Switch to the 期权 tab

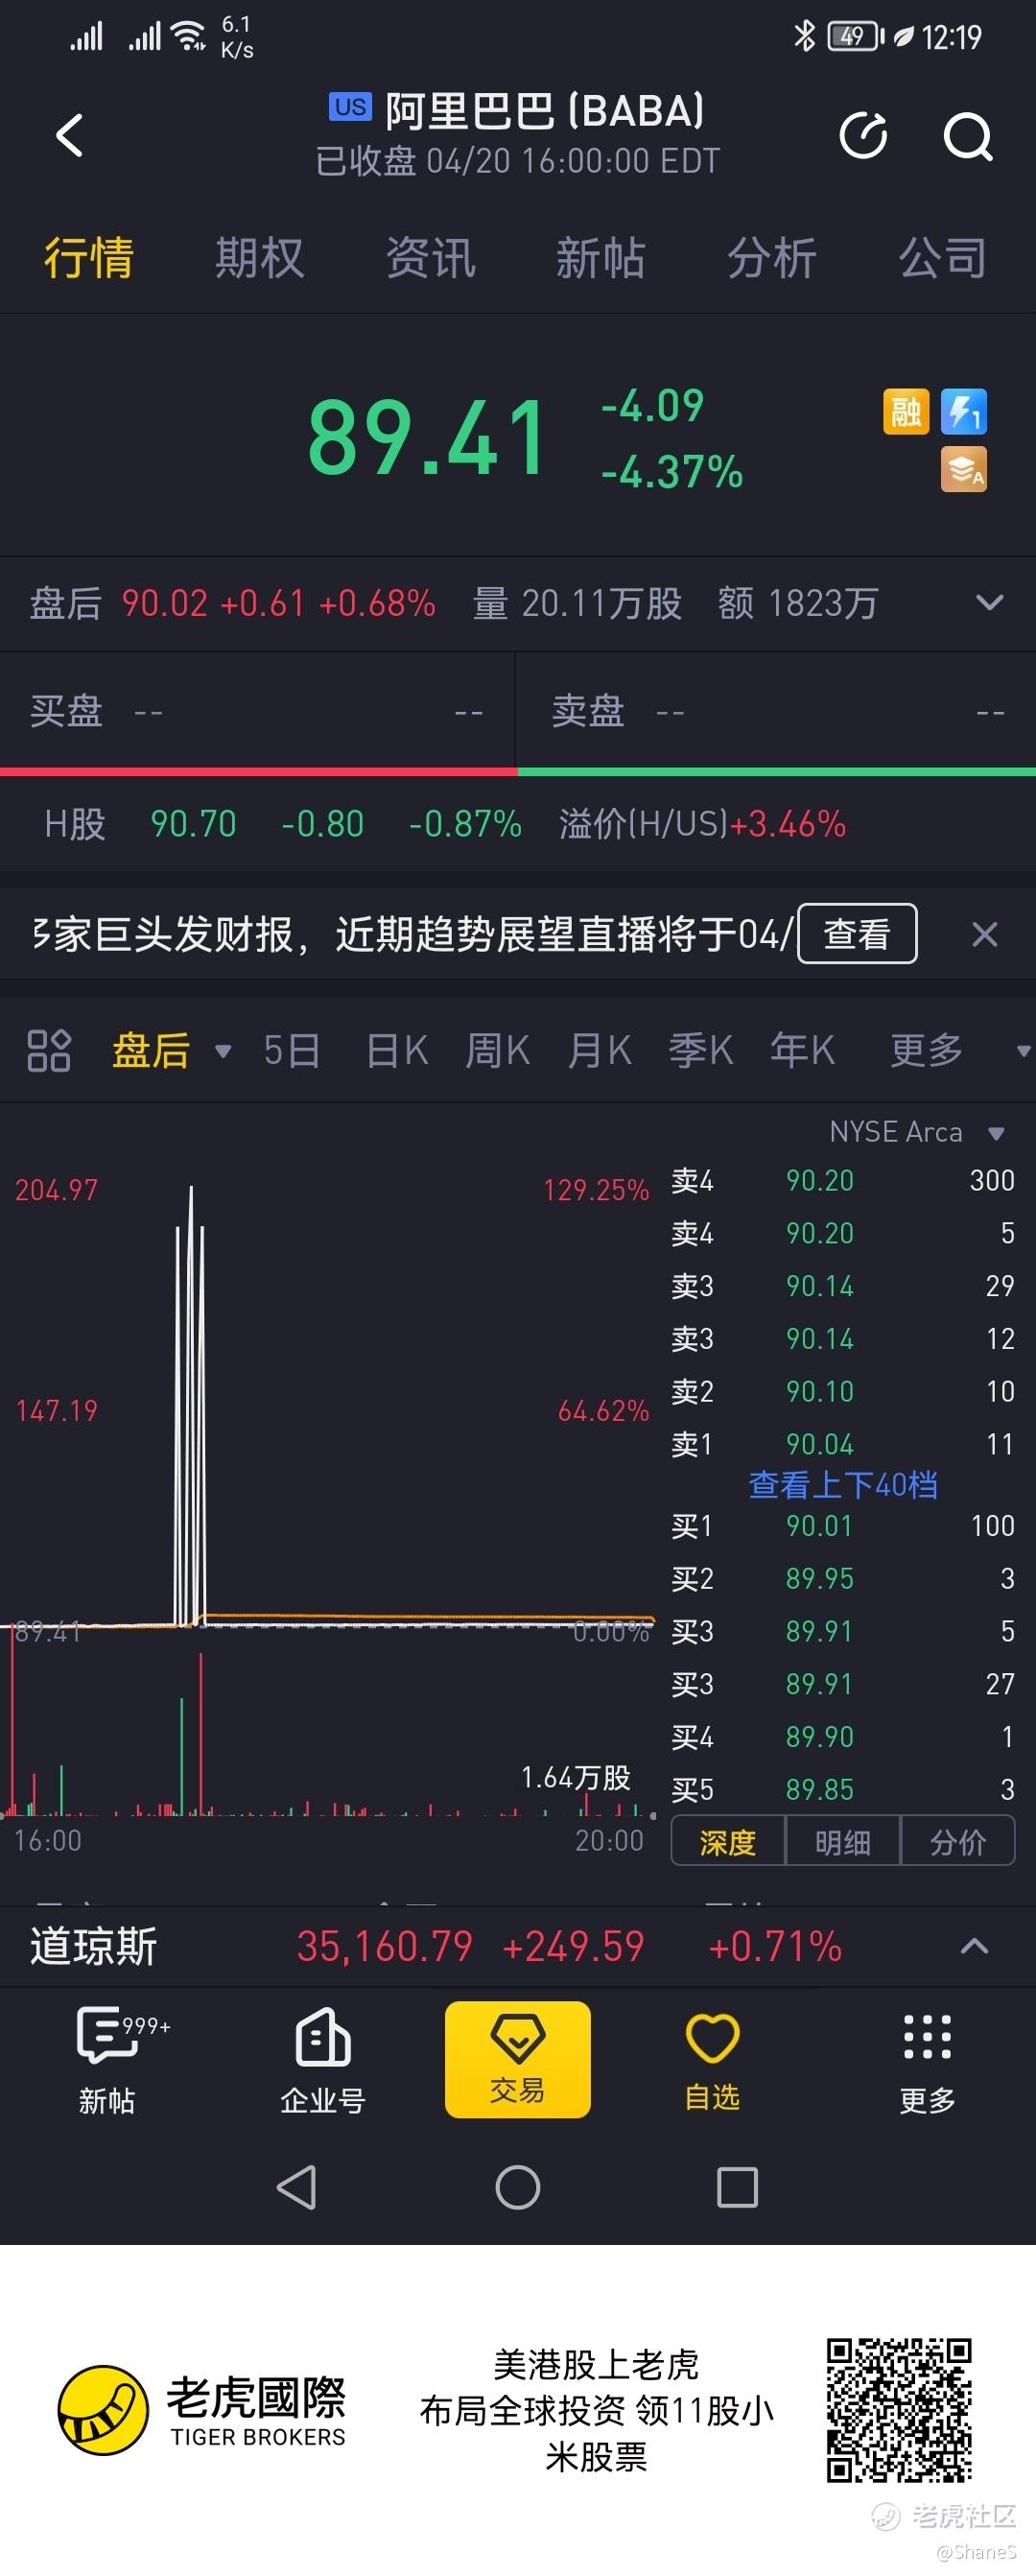(x=259, y=257)
